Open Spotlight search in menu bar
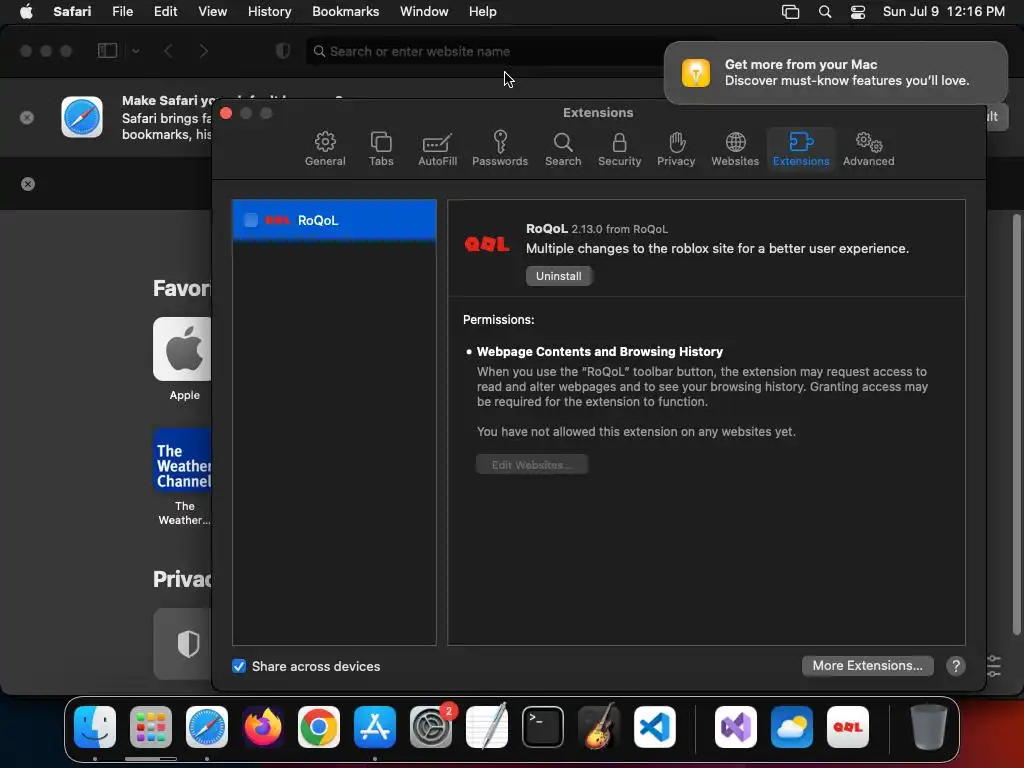Screen dimensions: 1024x768 825,12
